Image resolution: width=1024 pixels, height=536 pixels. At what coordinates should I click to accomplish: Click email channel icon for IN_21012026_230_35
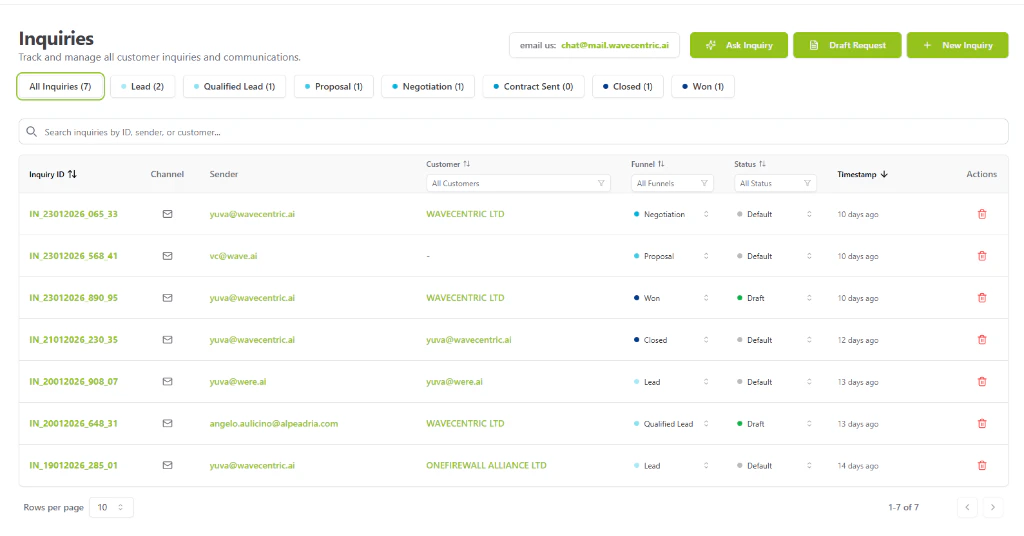click(167, 339)
